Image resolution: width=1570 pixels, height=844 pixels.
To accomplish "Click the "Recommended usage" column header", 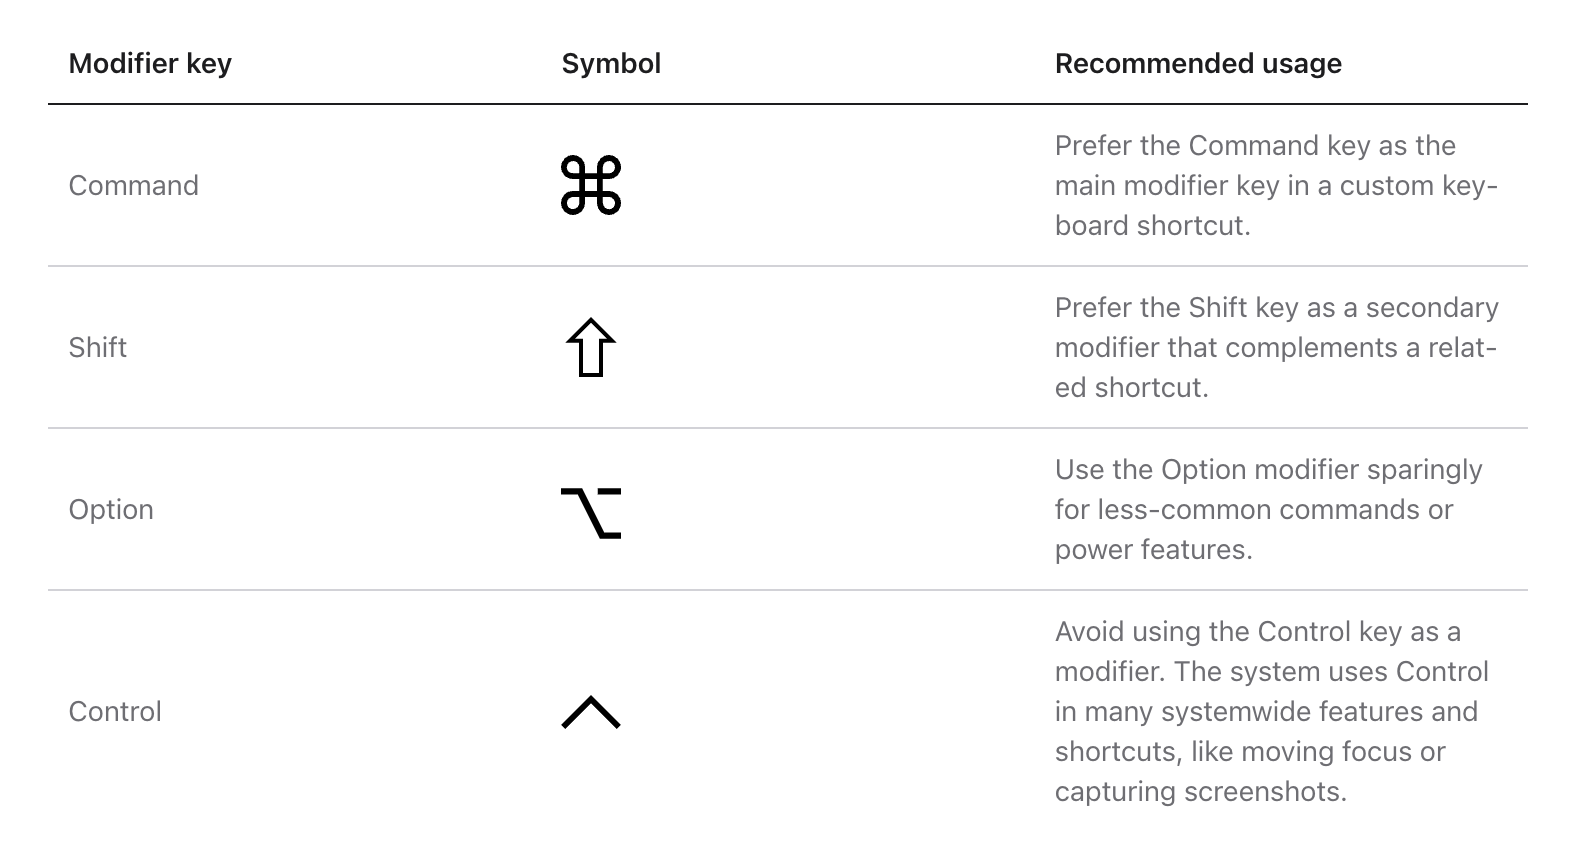I will (x=1198, y=64).
